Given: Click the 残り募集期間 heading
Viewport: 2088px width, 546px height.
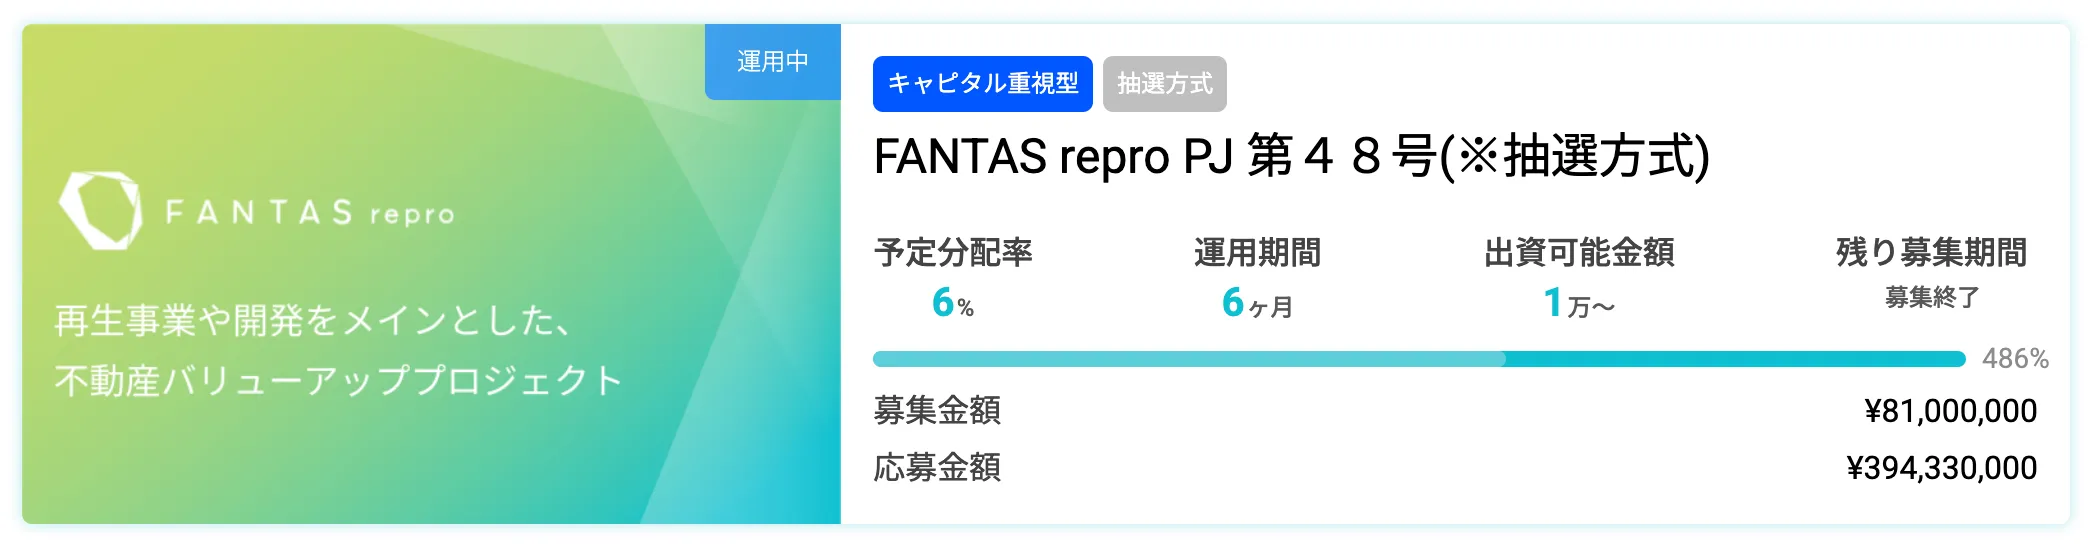Looking at the screenshot, I should tap(1931, 253).
